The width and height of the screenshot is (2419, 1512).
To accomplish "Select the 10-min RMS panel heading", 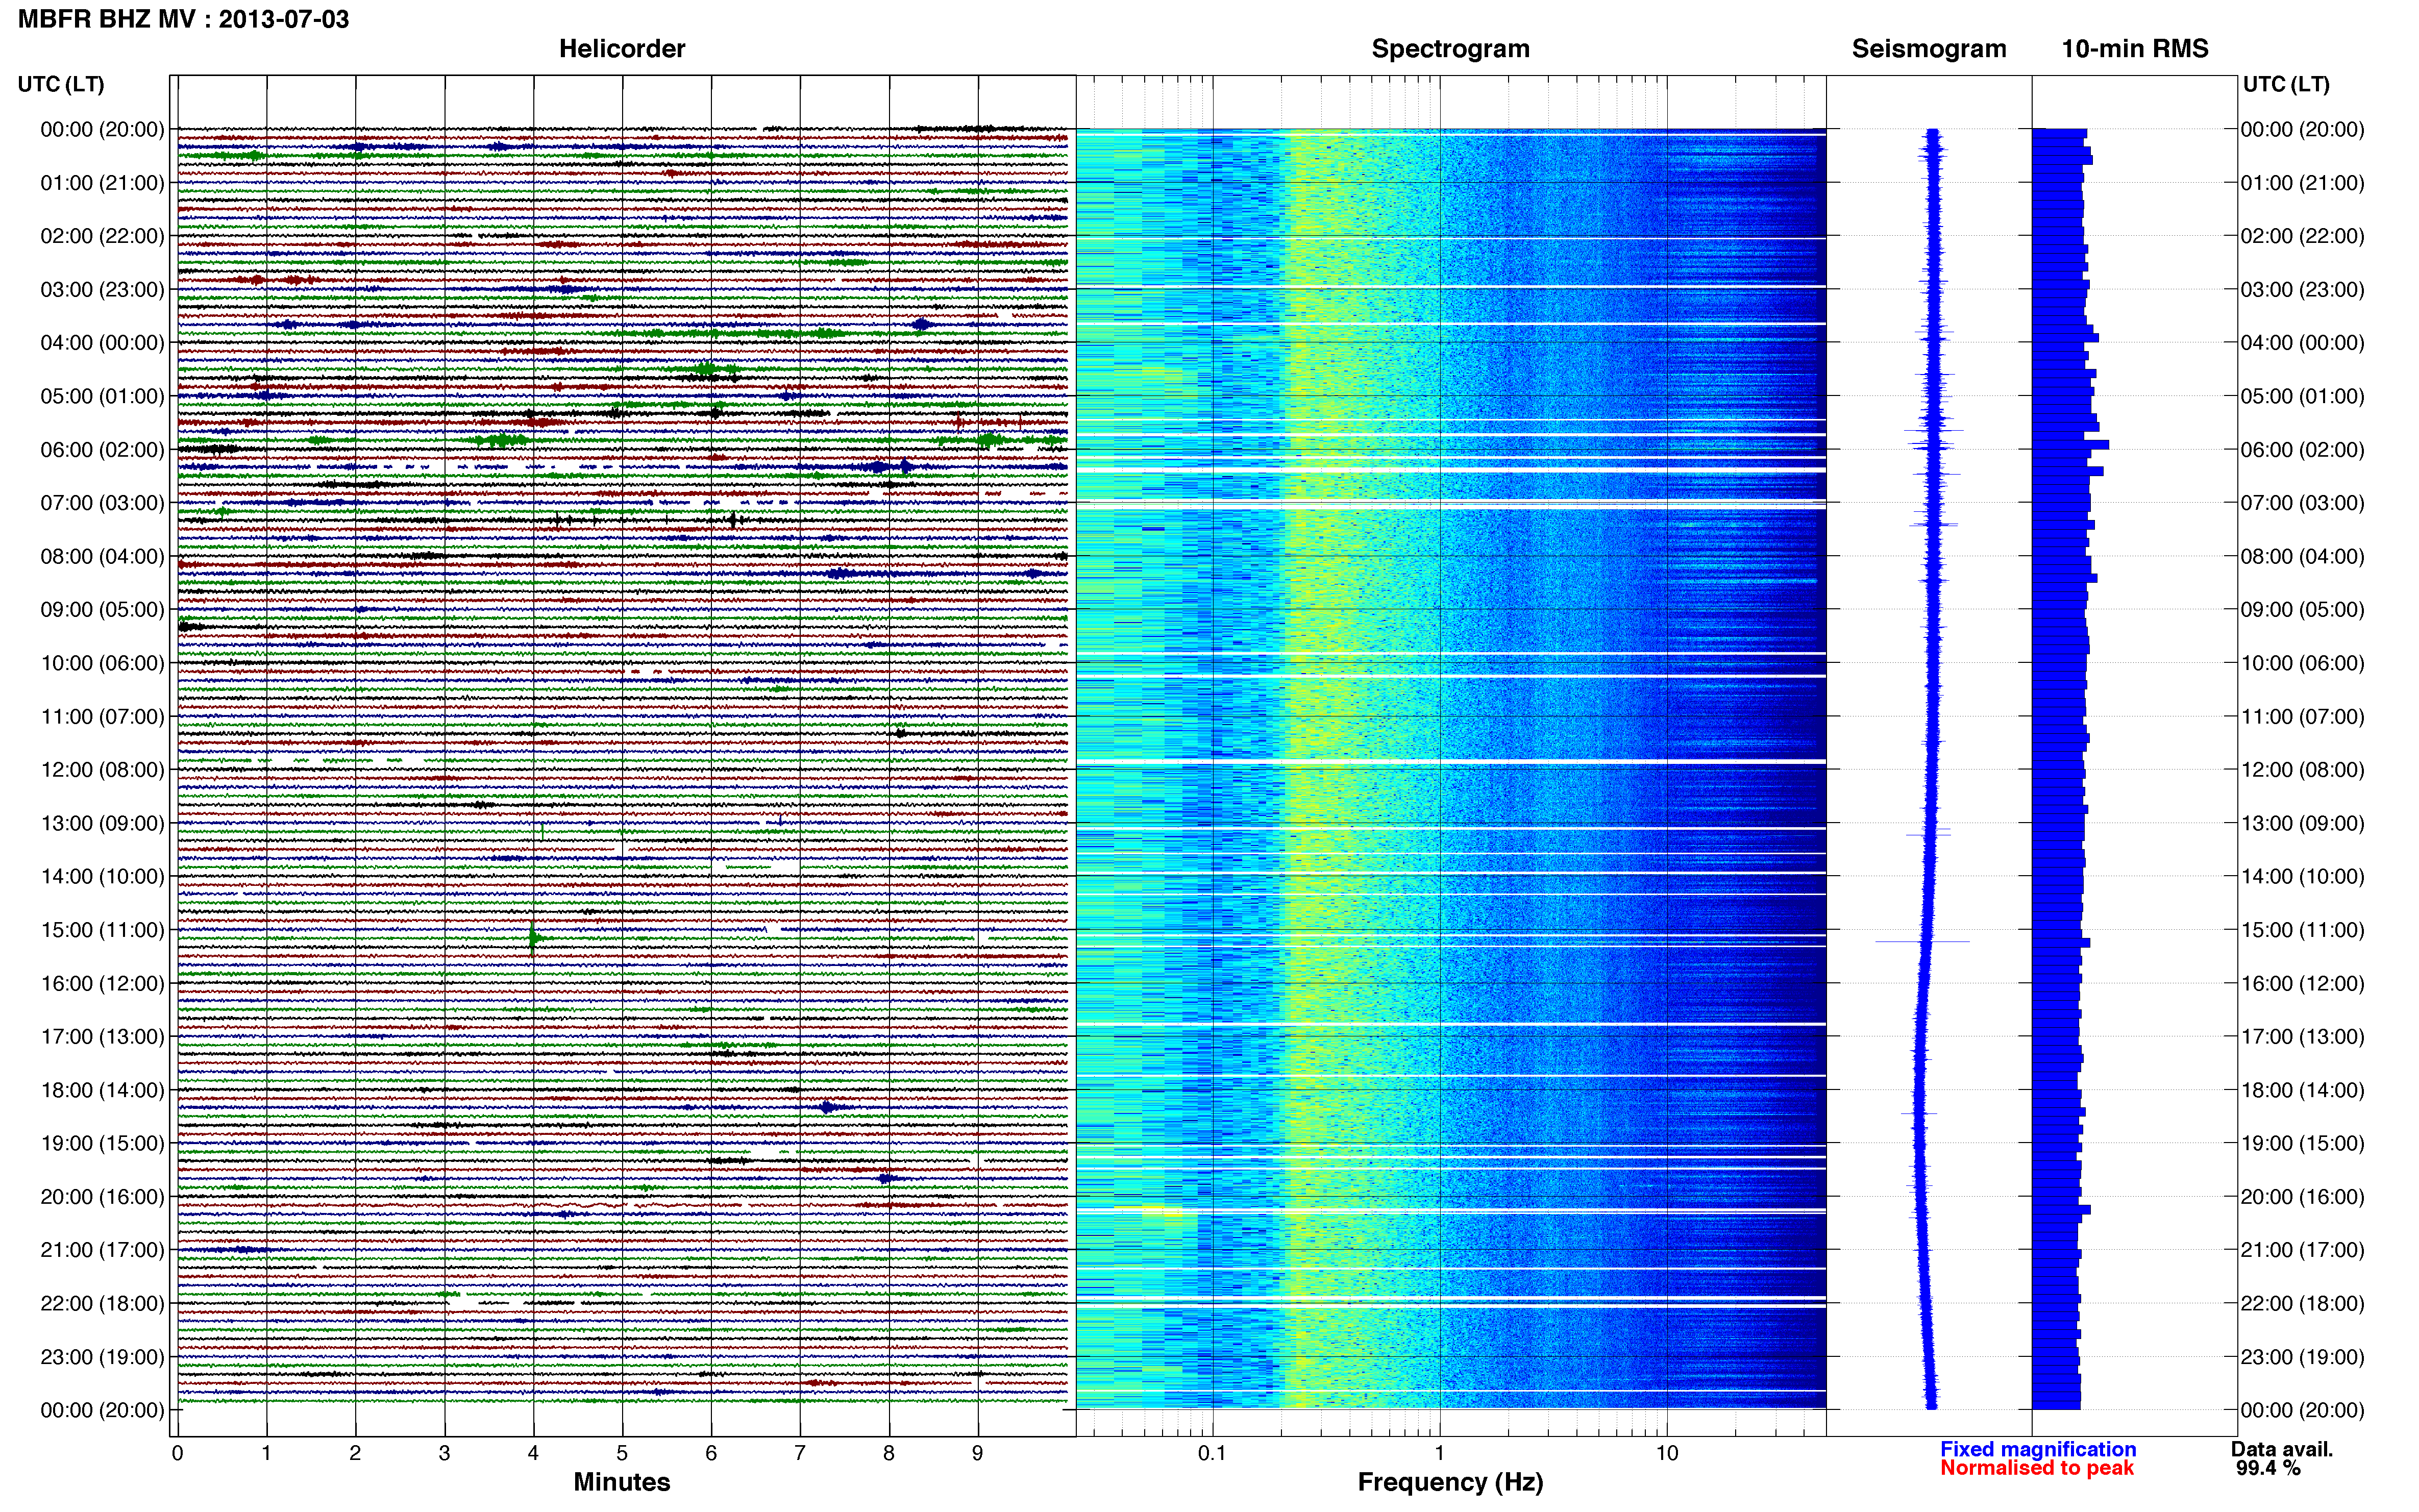I will [x=2135, y=49].
